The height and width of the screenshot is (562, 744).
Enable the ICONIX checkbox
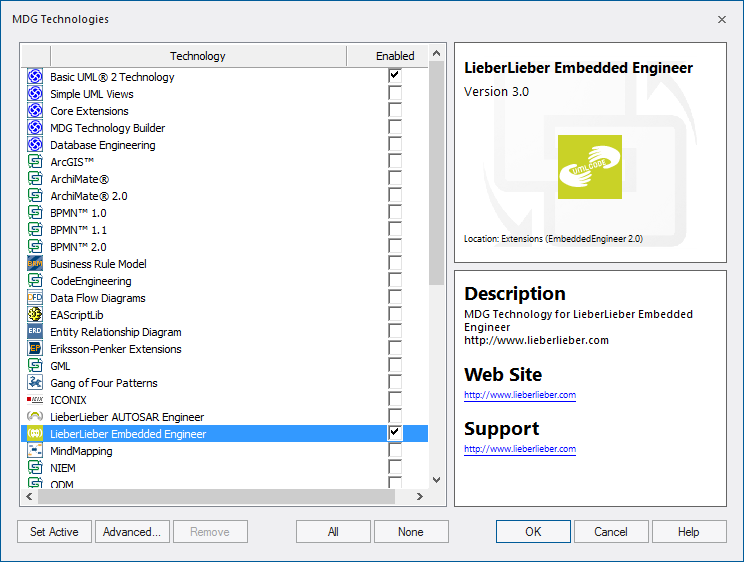click(395, 400)
